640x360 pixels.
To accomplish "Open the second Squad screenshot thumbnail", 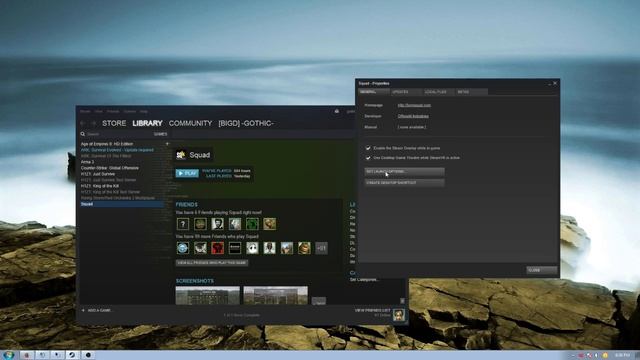I will [276, 296].
